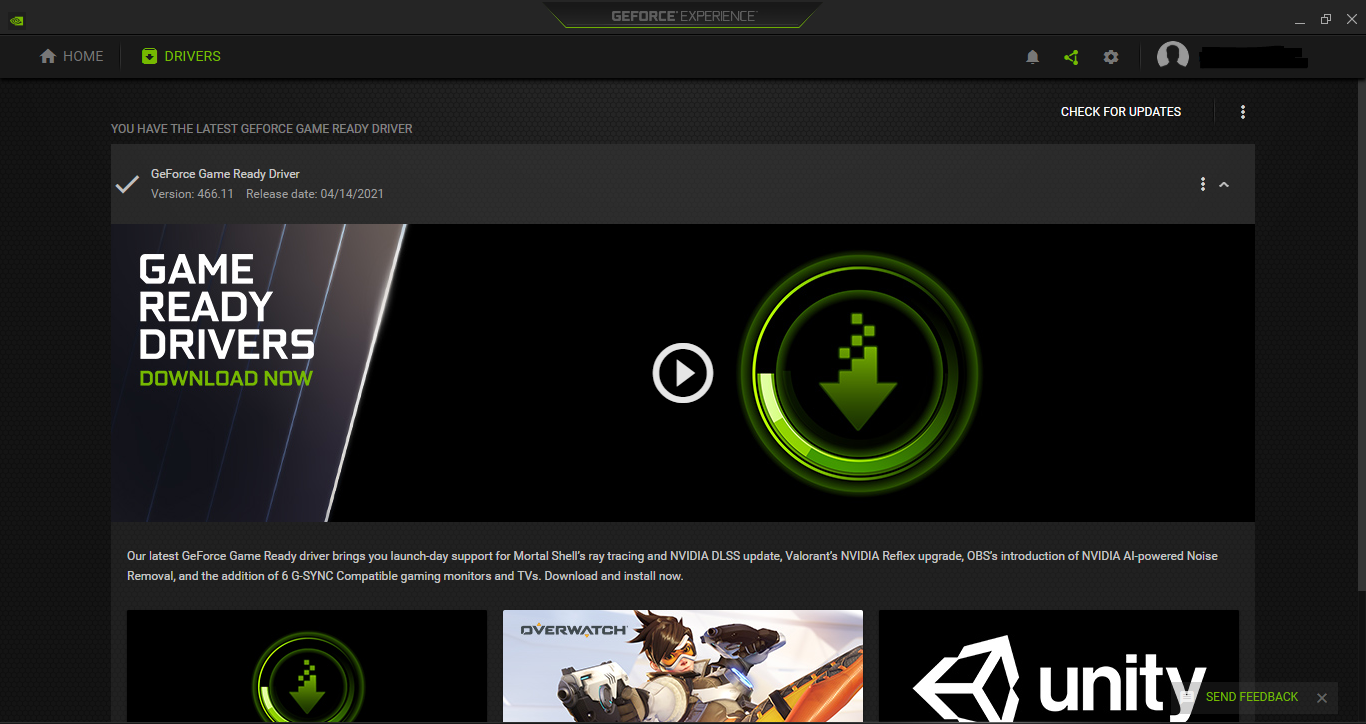
Task: Open the settings gear
Action: pyautogui.click(x=1111, y=57)
